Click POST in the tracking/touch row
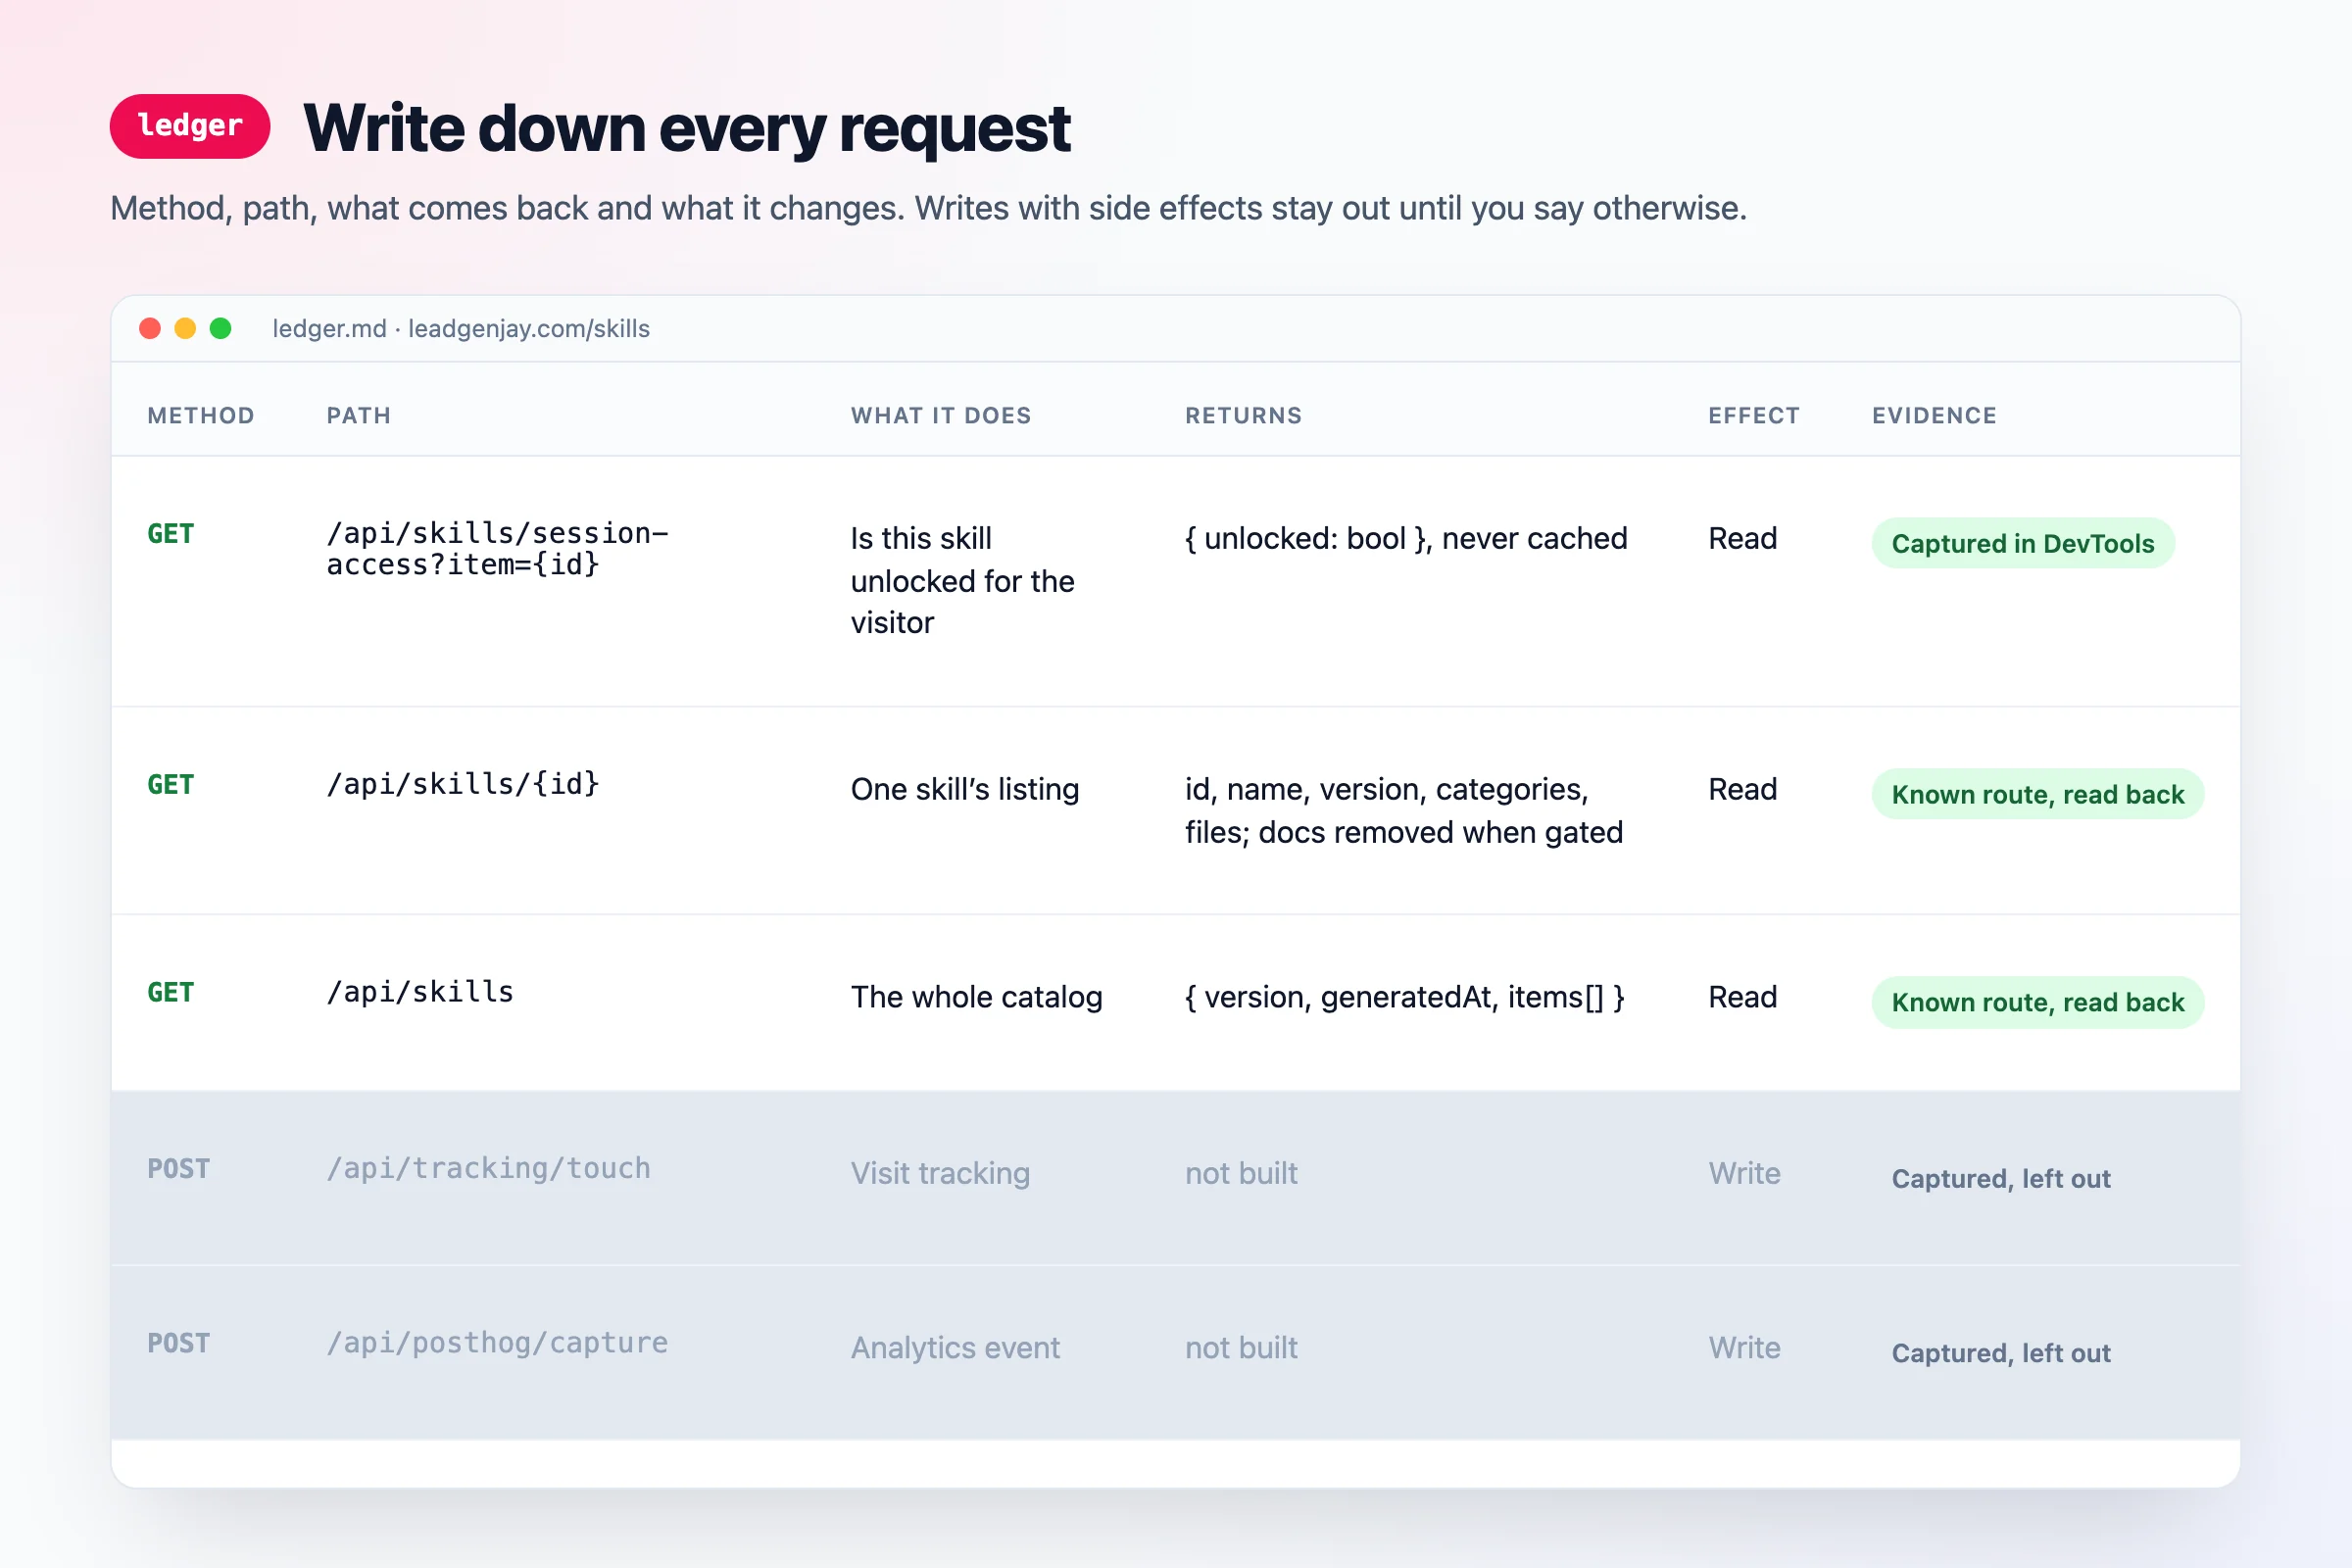 pyautogui.click(x=179, y=1169)
